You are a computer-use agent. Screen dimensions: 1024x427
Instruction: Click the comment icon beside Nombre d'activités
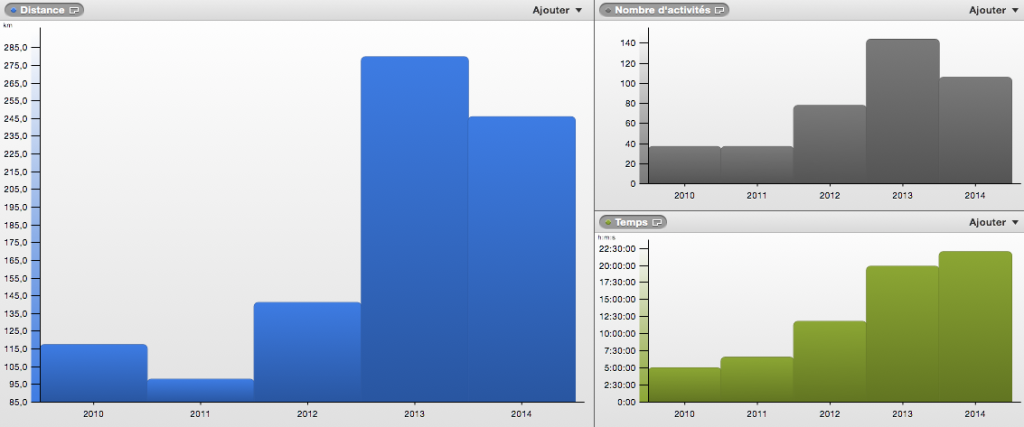click(720, 10)
